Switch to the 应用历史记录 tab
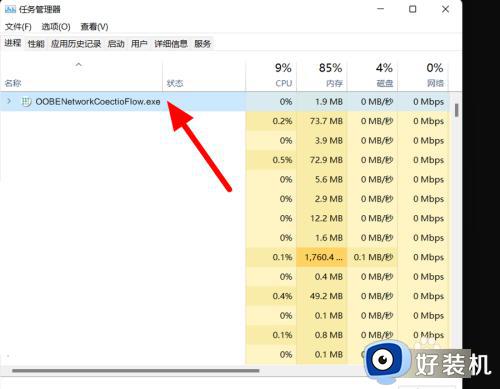 point(76,44)
